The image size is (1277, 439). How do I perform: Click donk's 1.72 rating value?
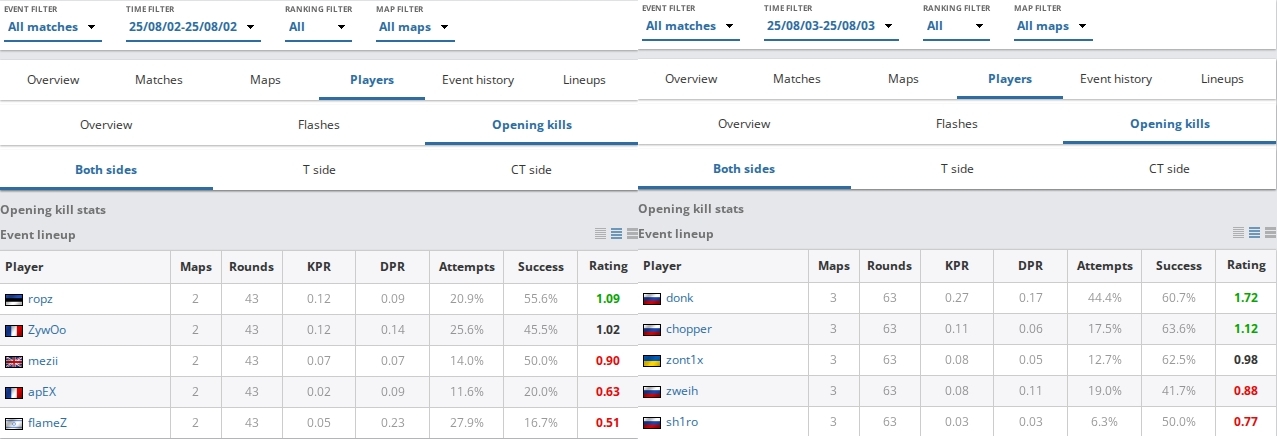[x=1246, y=298]
